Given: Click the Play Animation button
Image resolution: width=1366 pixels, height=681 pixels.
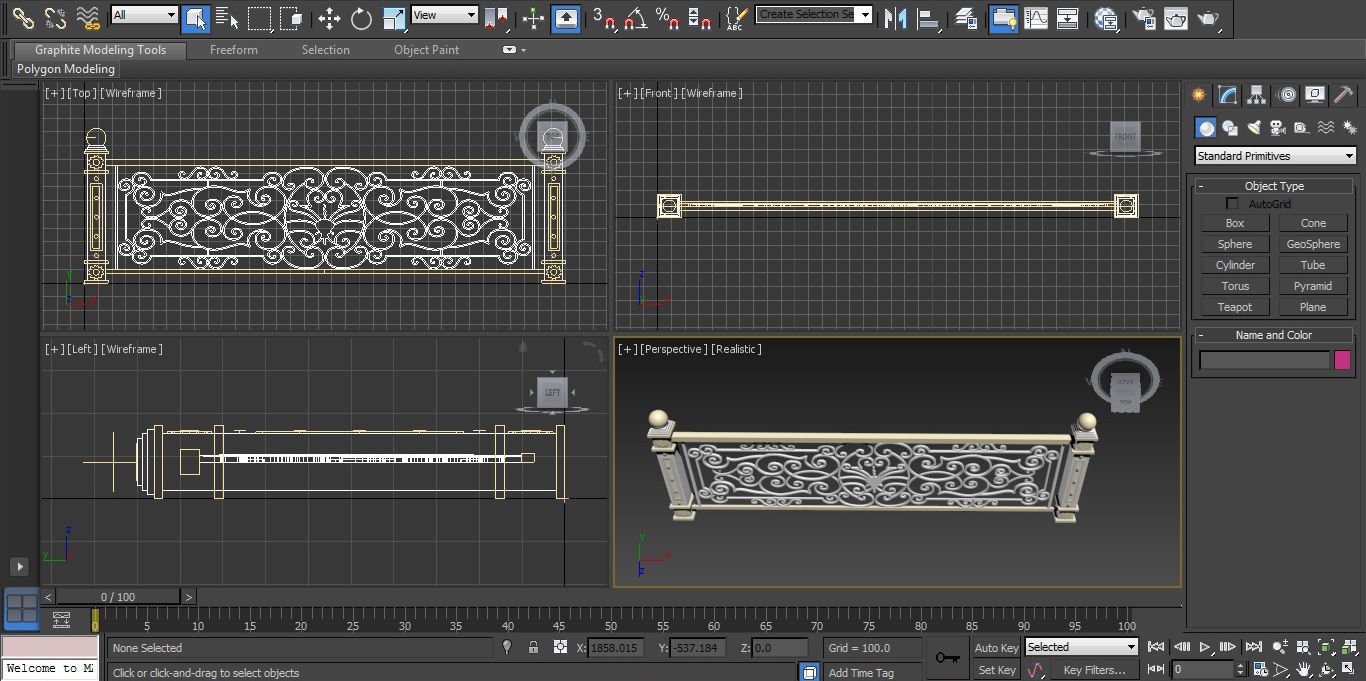Looking at the screenshot, I should [1205, 647].
